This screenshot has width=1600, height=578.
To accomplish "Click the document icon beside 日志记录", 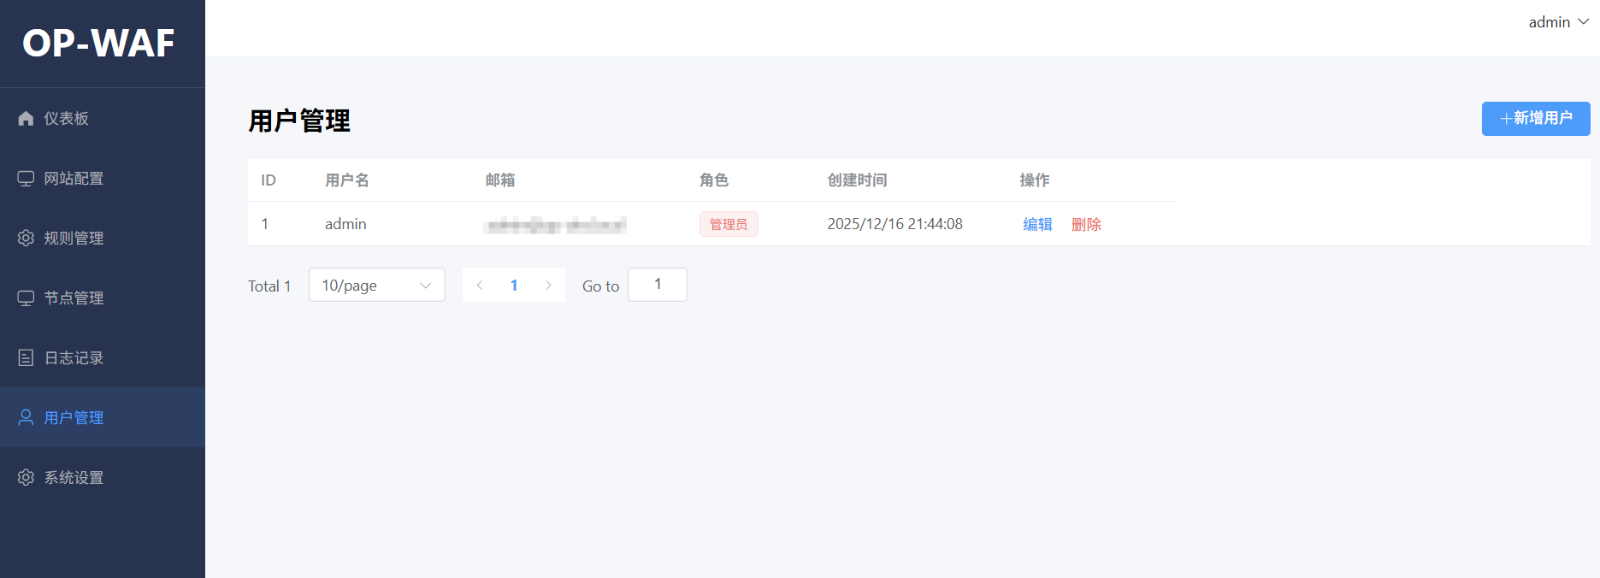I will tap(26, 358).
